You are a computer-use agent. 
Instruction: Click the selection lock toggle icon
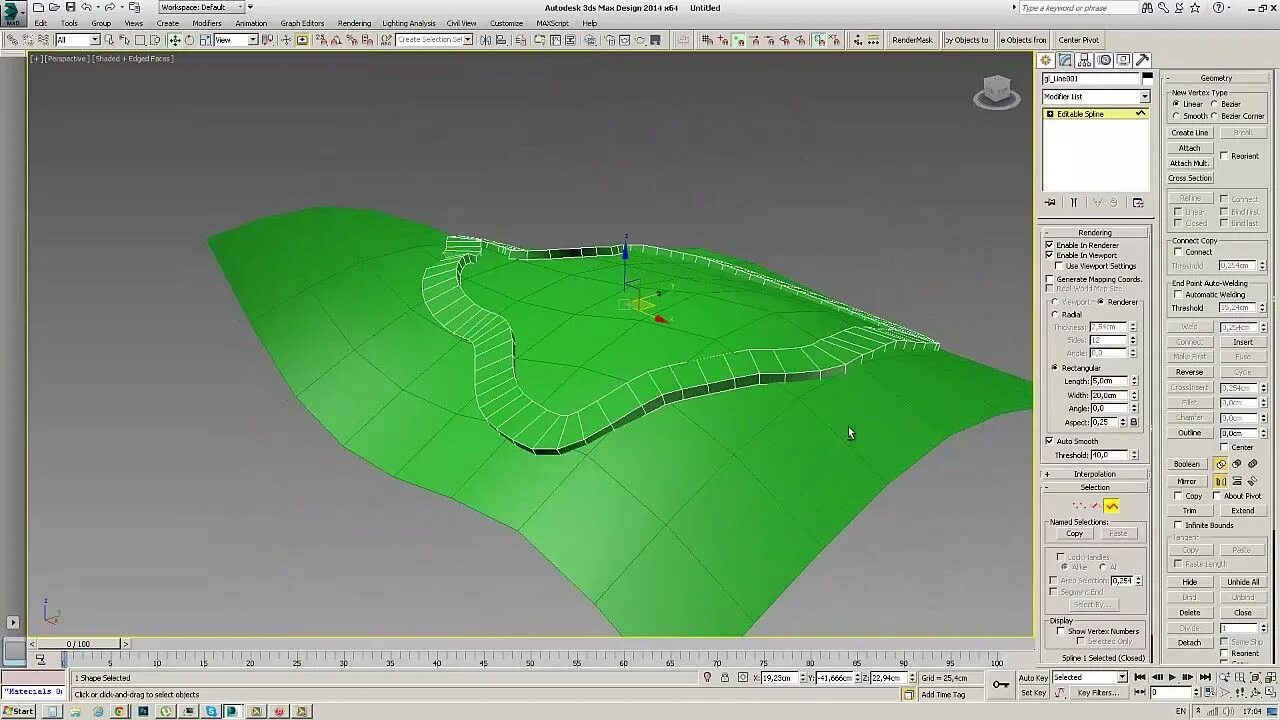(x=725, y=677)
